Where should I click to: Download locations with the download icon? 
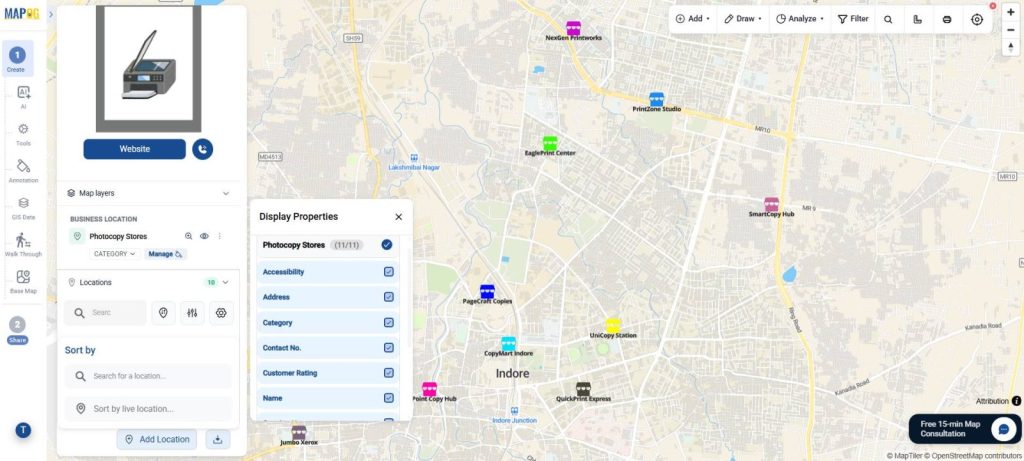click(x=217, y=439)
